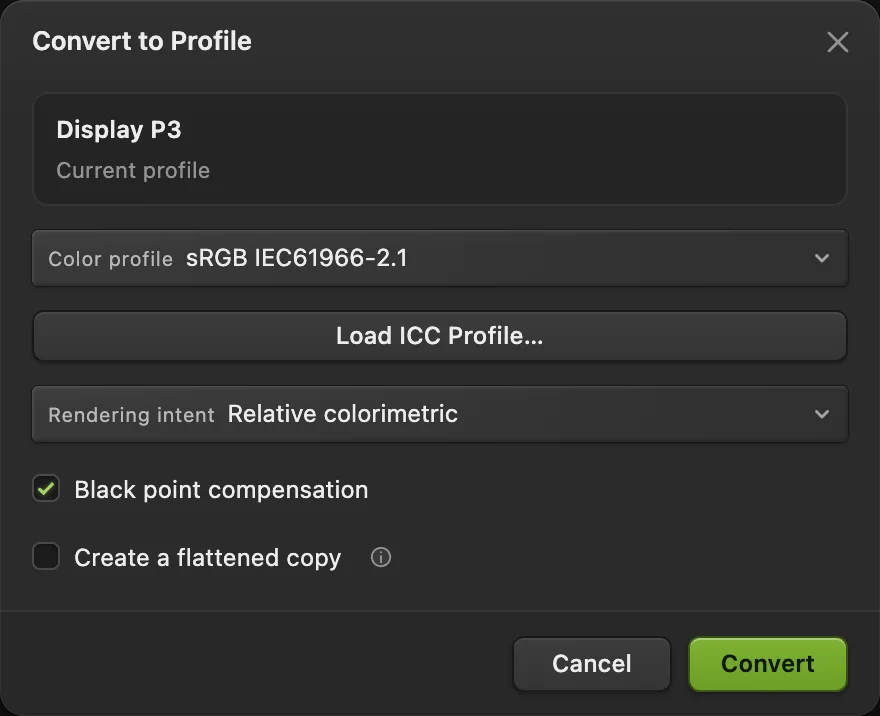The width and height of the screenshot is (880, 716).
Task: Click the Rendering intent field label
Action: coord(131,415)
